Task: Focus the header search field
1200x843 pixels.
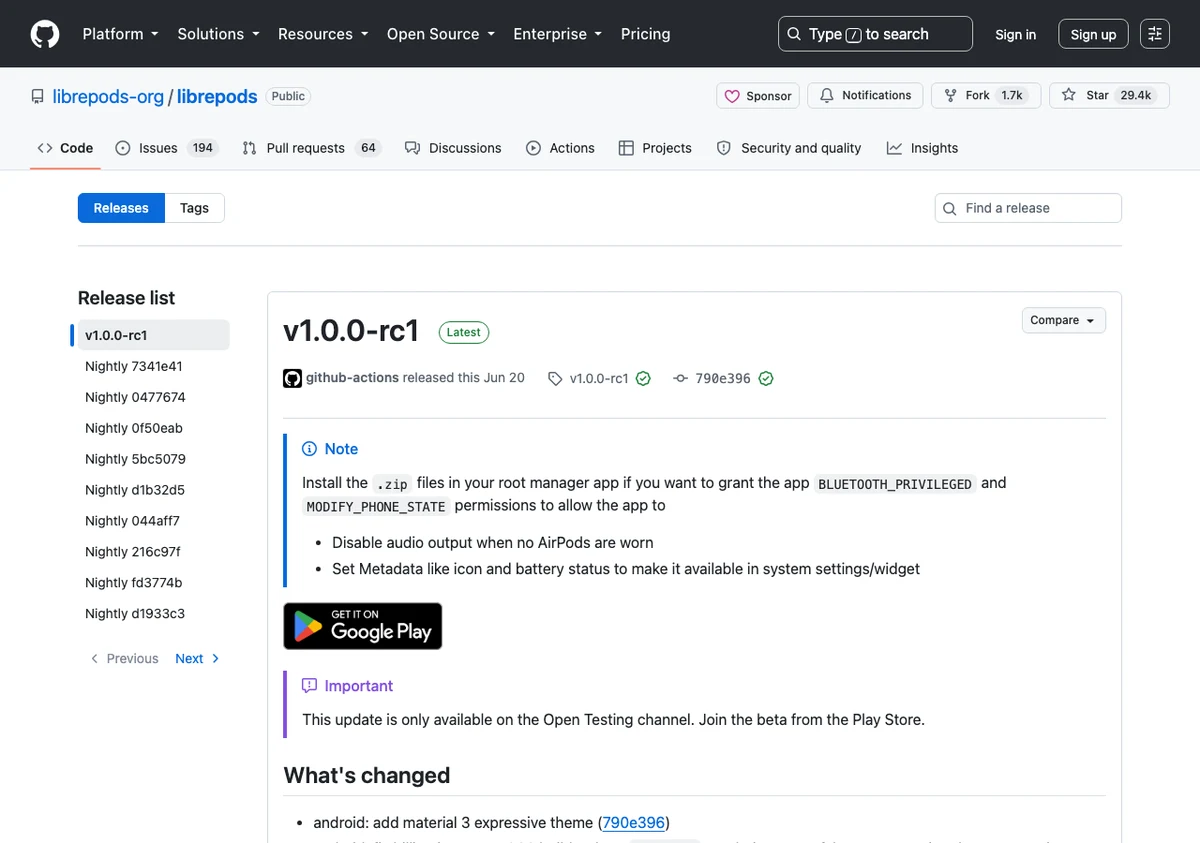Action: pos(875,34)
